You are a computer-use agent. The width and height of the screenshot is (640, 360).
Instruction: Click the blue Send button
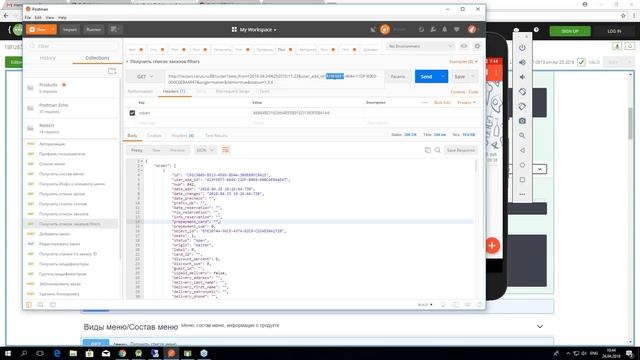[x=426, y=76]
